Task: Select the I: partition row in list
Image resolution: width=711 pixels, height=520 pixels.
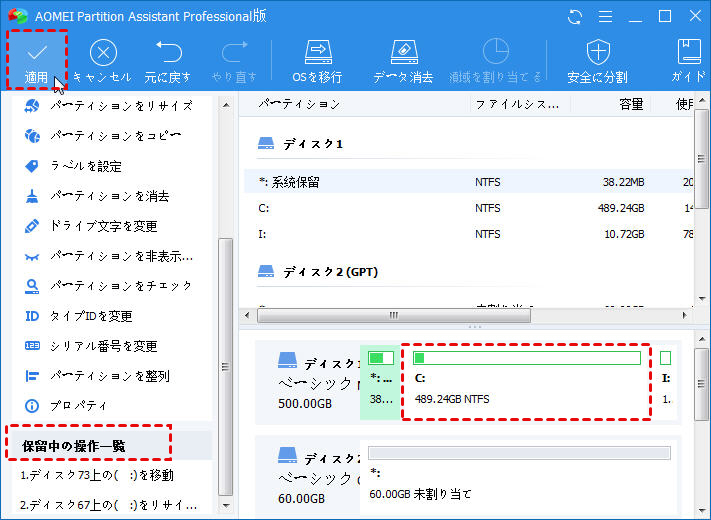Action: pyautogui.click(x=469, y=234)
